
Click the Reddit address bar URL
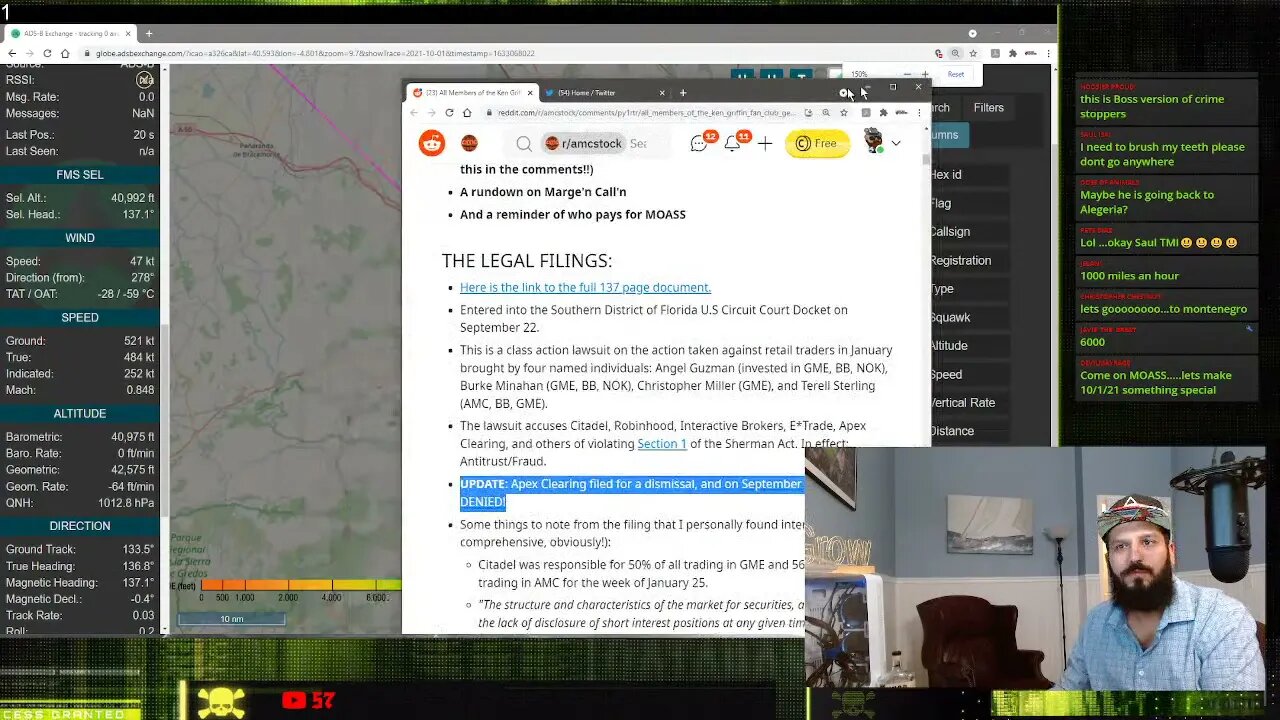click(x=647, y=113)
